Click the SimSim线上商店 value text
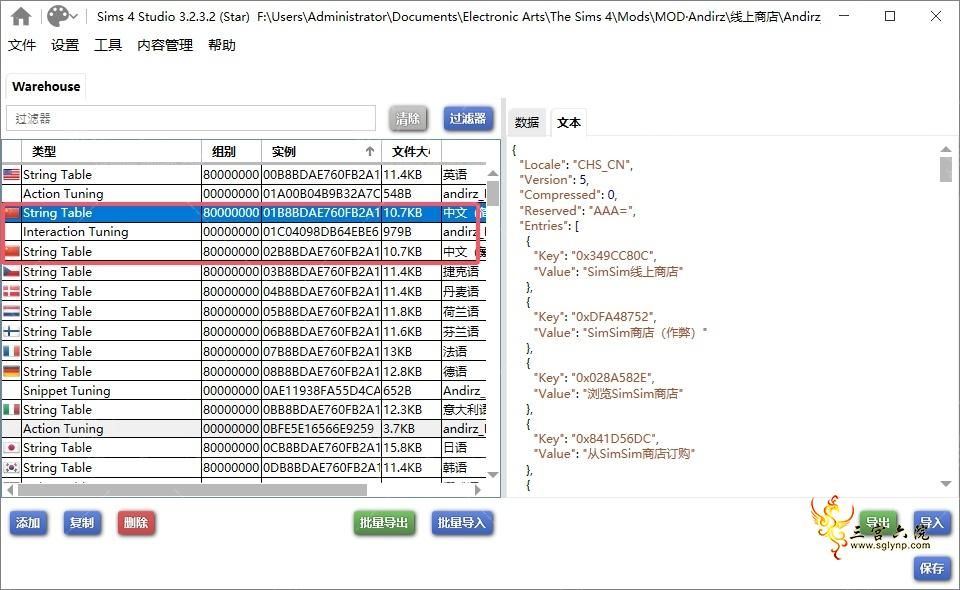This screenshot has width=960, height=590. (x=634, y=271)
